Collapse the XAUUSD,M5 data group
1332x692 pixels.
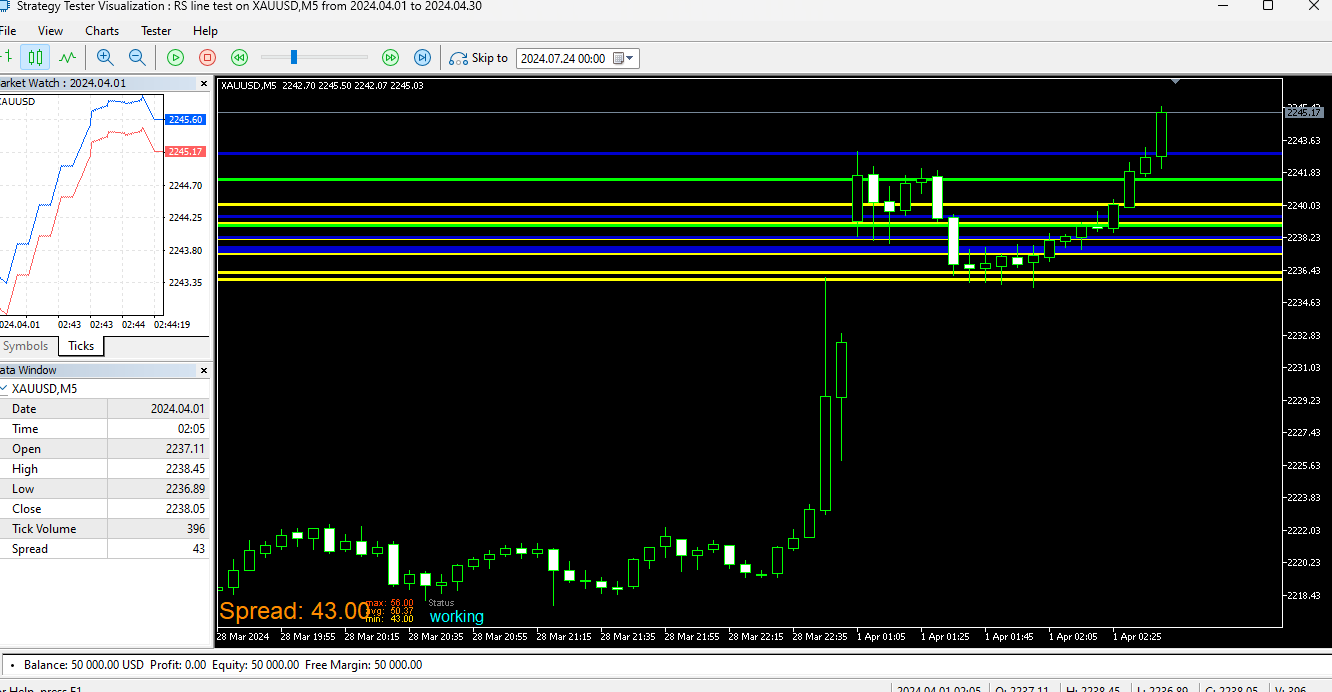click(4, 389)
